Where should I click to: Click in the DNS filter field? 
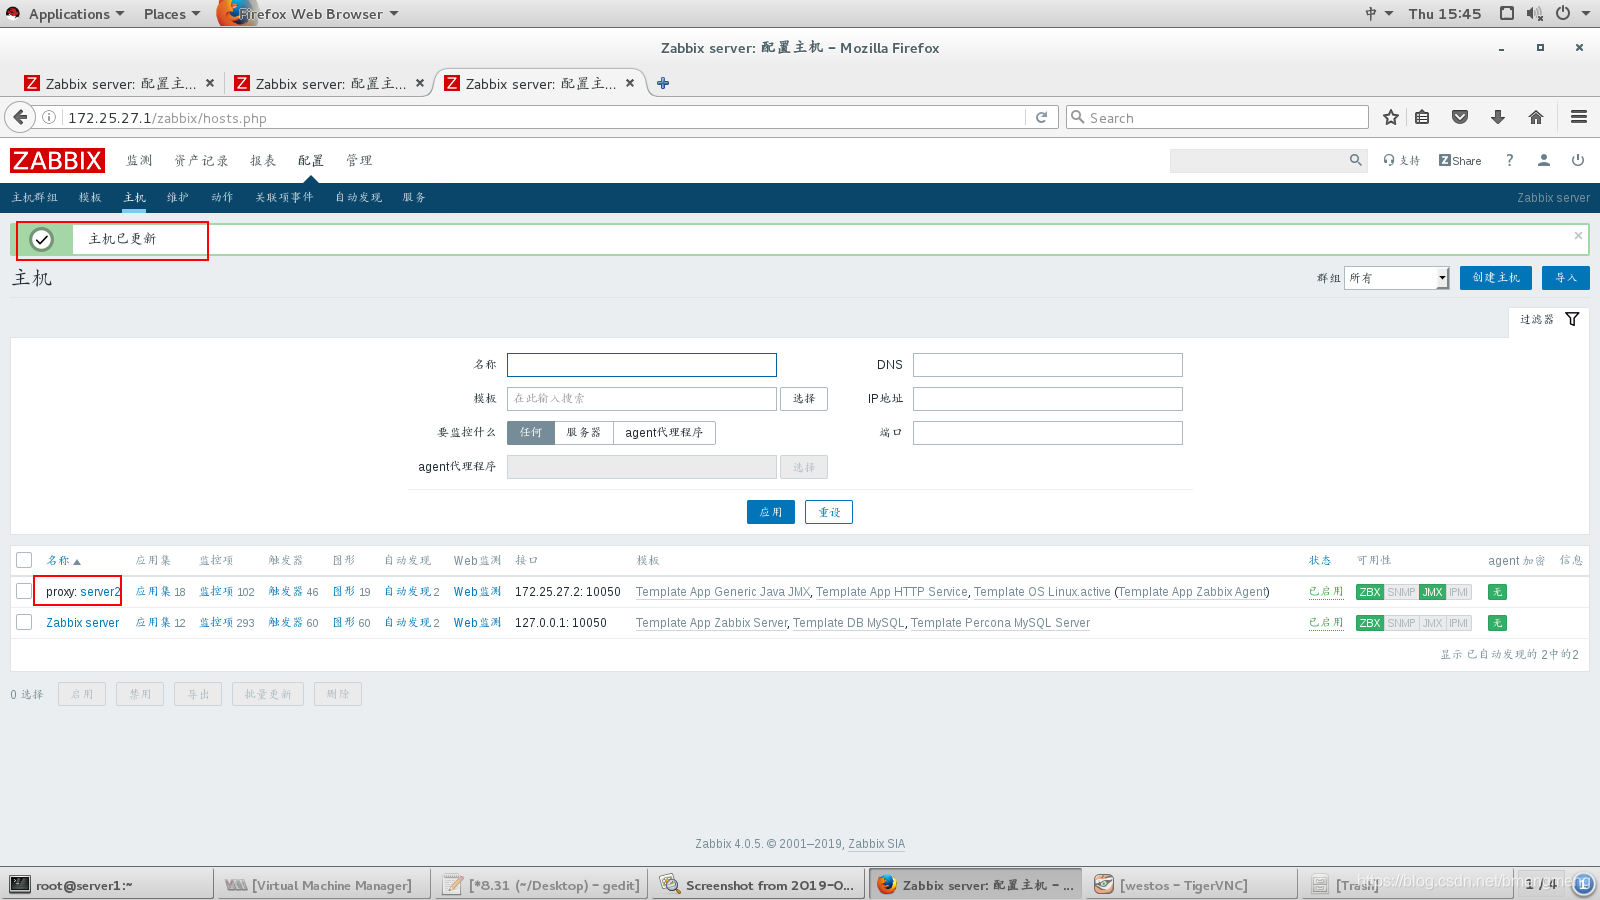(x=1048, y=365)
